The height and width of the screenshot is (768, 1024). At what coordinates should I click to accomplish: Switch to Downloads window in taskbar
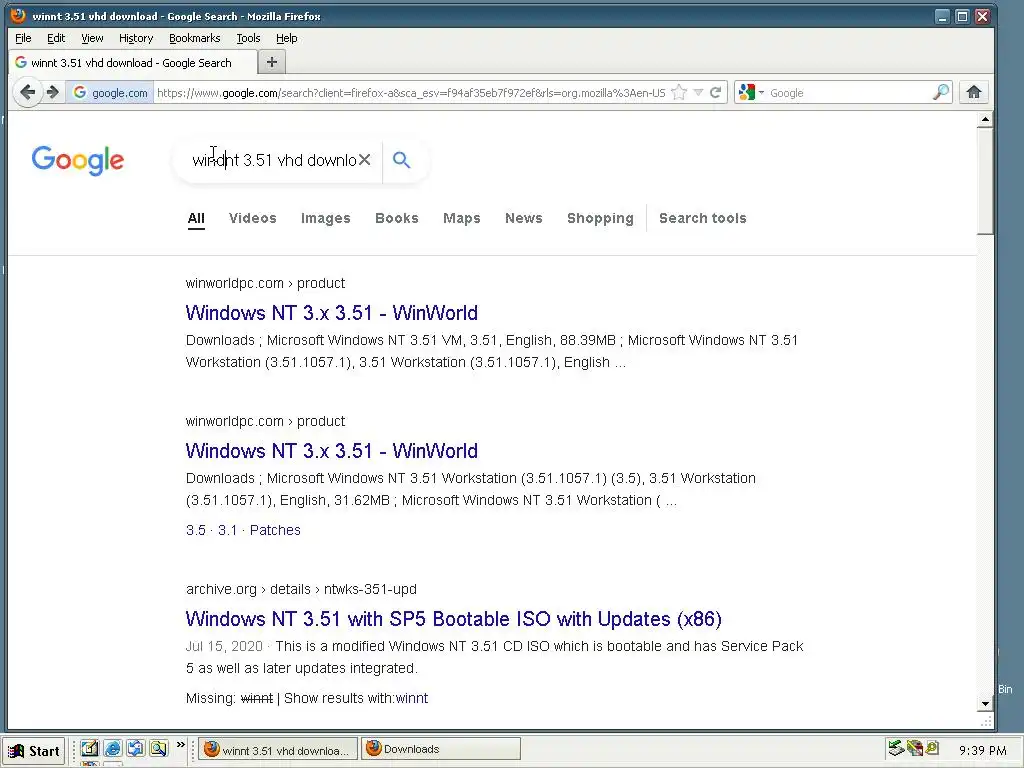click(440, 749)
